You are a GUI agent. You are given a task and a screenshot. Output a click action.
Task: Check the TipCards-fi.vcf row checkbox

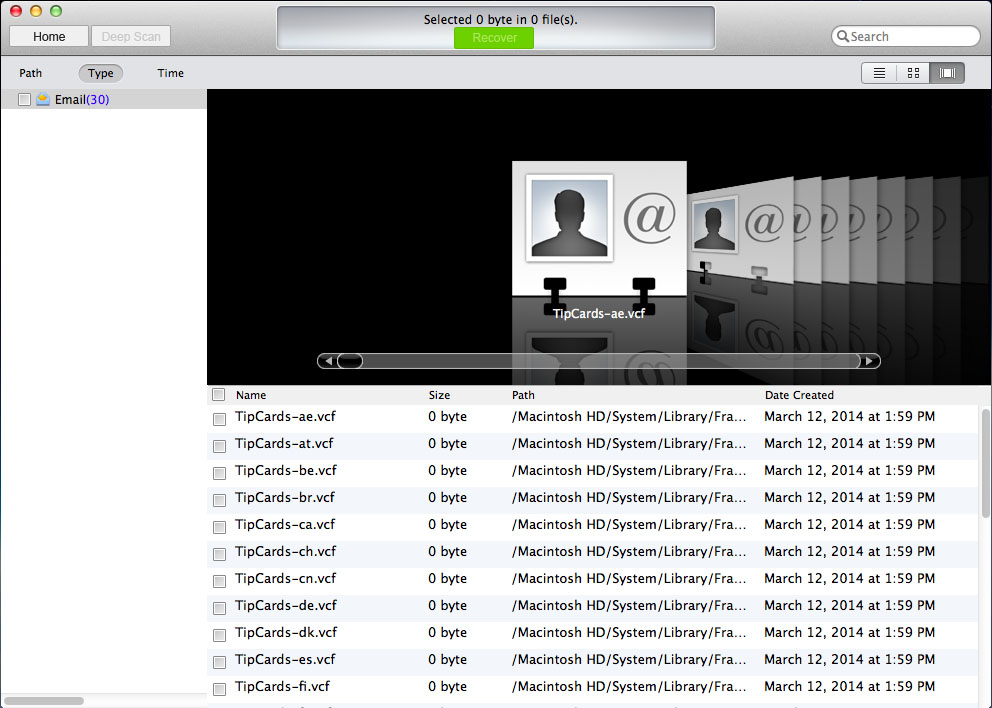tap(220, 689)
